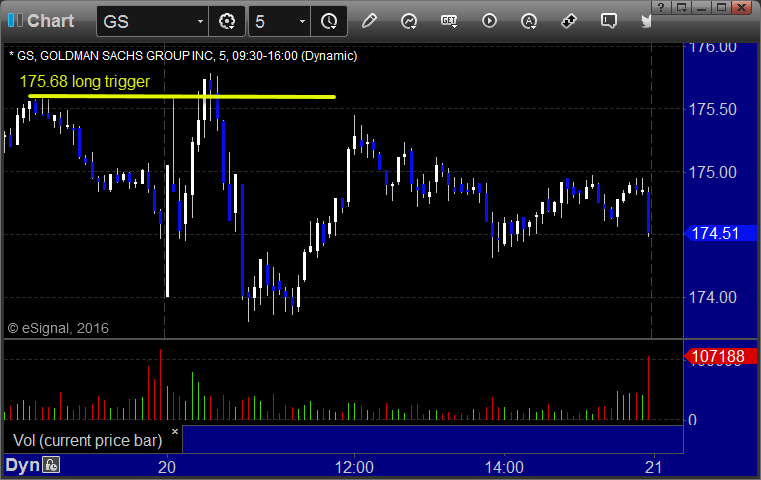Open the studies chart icon menu

(409, 21)
